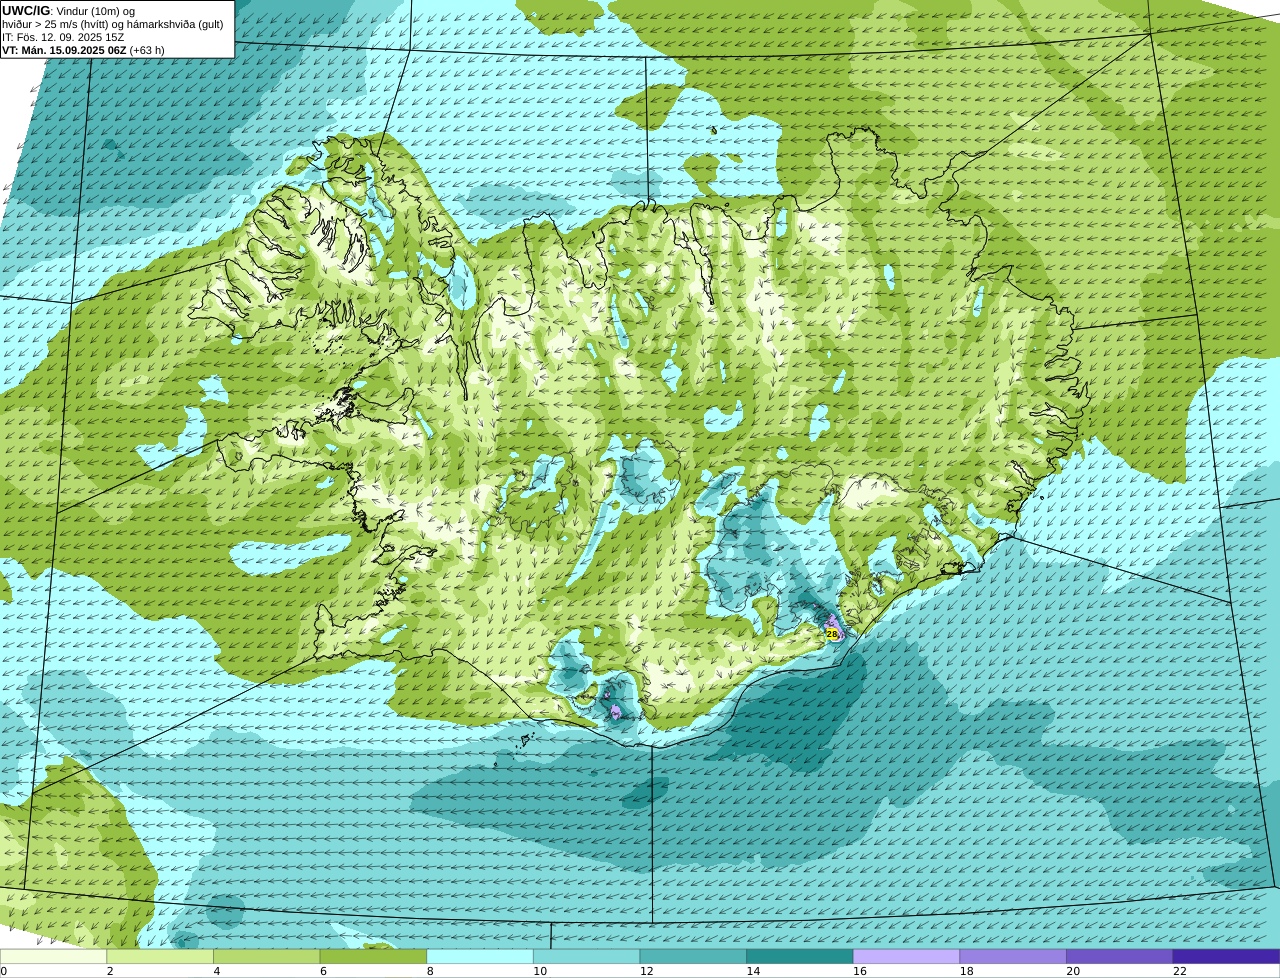Select the yellow-green 2–4 m/s swatch

tap(160, 956)
